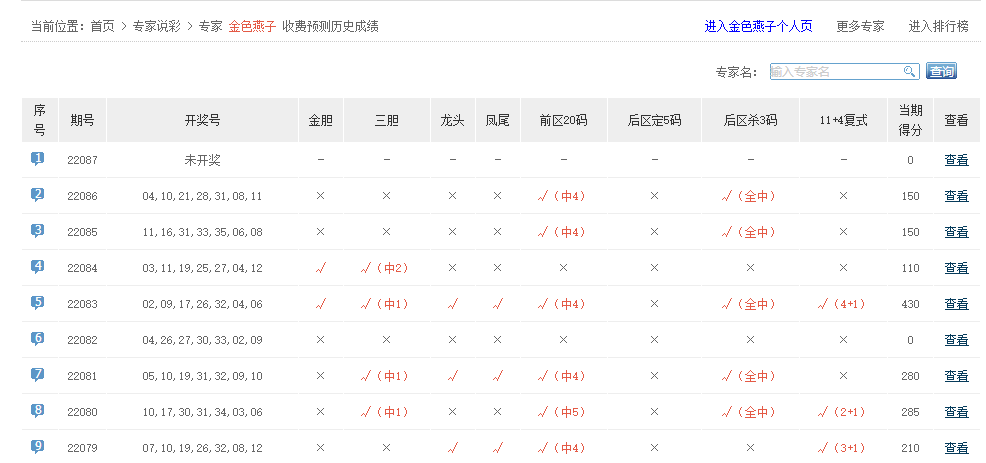Click the number 2 row badge icon
The image size is (986, 463).
pyautogui.click(x=38, y=194)
